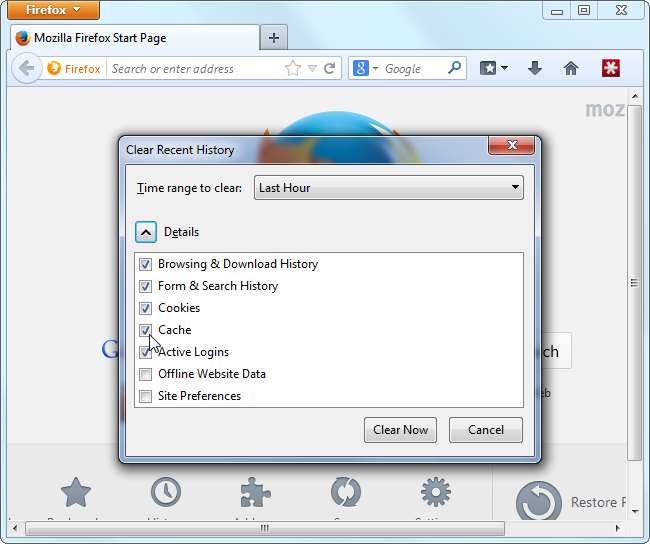The width and height of the screenshot is (650, 544).
Task: Click the search magnifier icon
Action: [x=455, y=68]
